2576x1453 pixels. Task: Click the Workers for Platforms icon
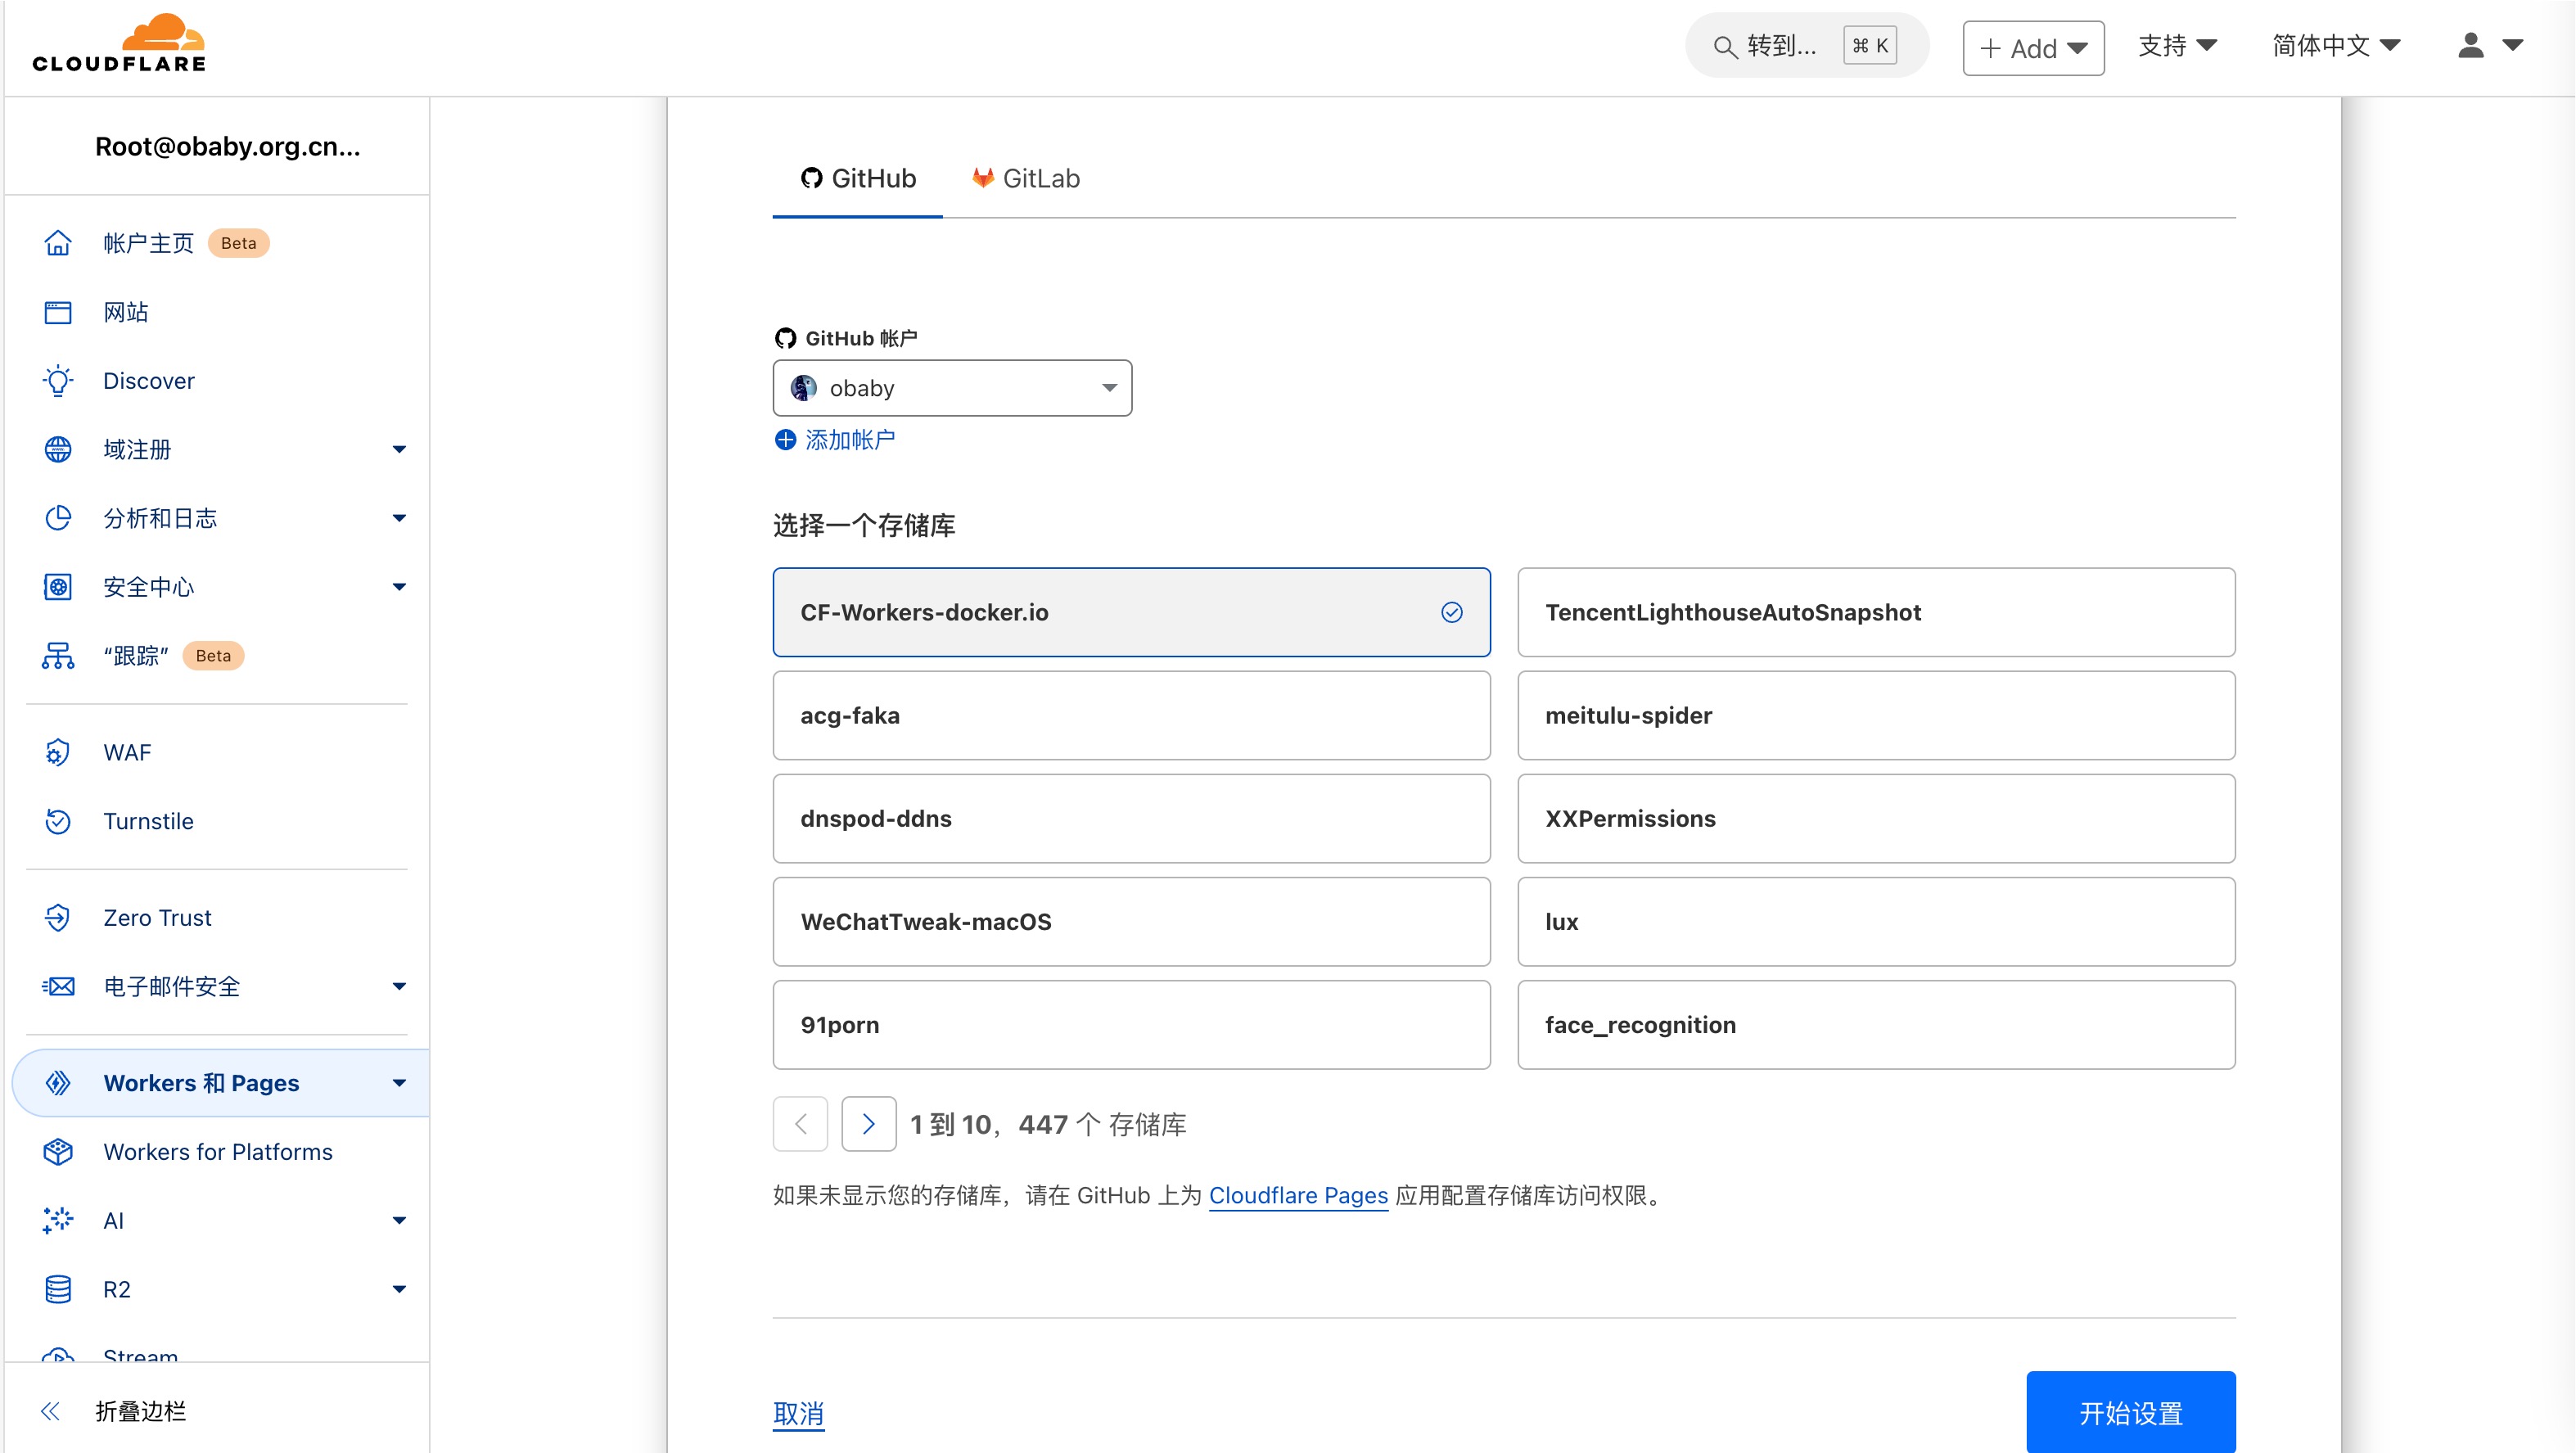(58, 1152)
